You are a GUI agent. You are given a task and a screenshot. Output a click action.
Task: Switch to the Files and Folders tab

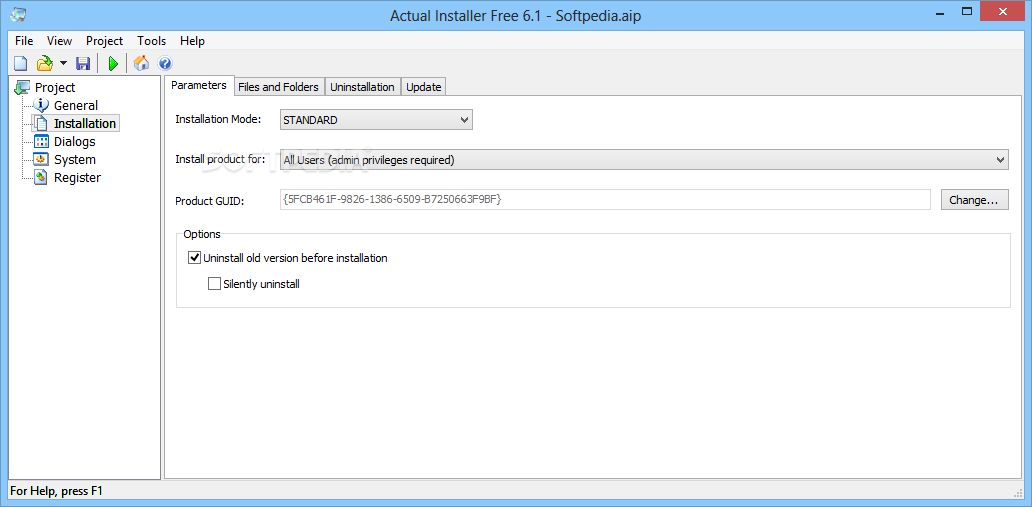pyautogui.click(x=278, y=87)
